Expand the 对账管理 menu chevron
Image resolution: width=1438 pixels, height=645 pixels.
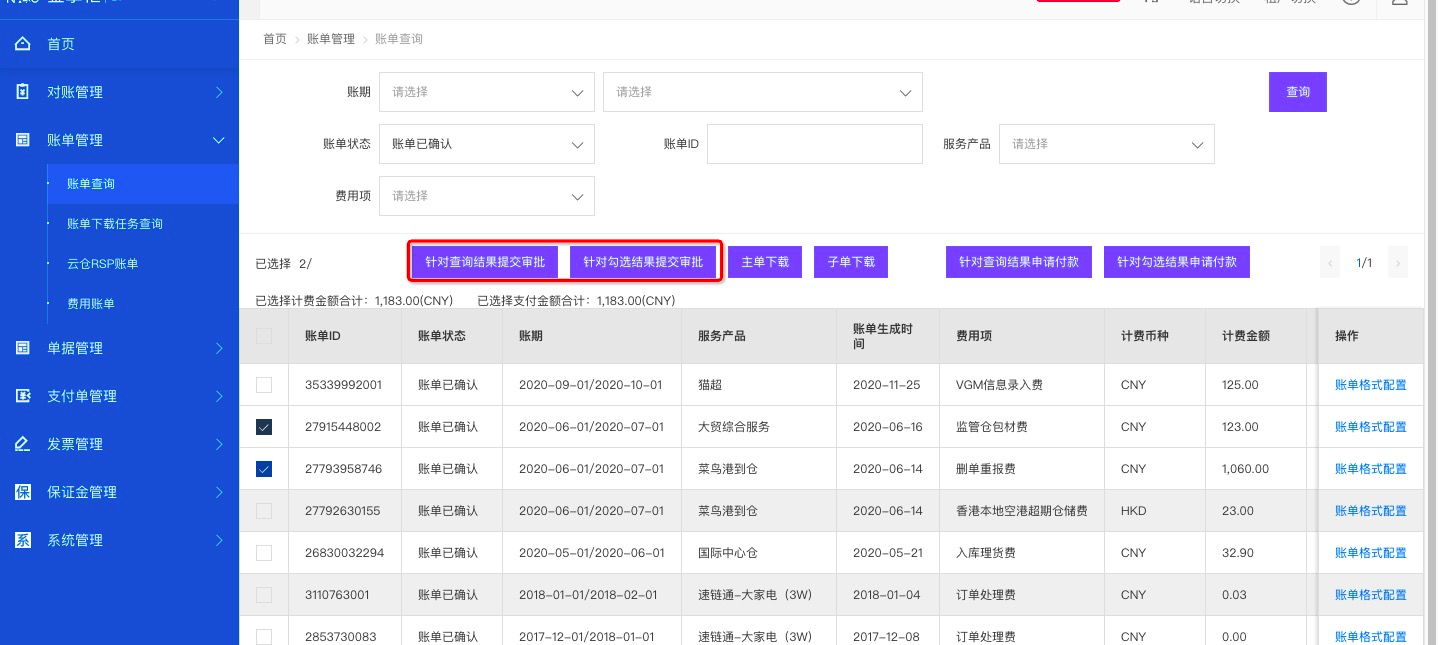(219, 92)
